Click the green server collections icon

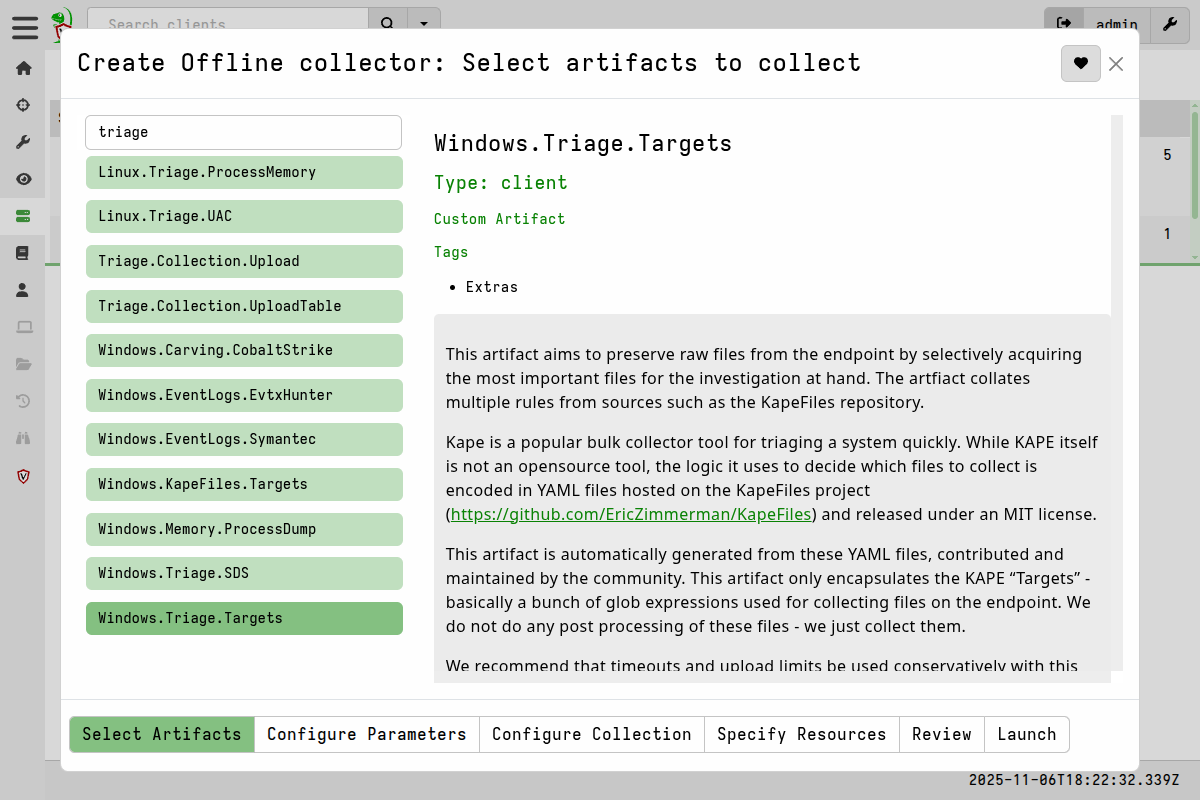23,215
